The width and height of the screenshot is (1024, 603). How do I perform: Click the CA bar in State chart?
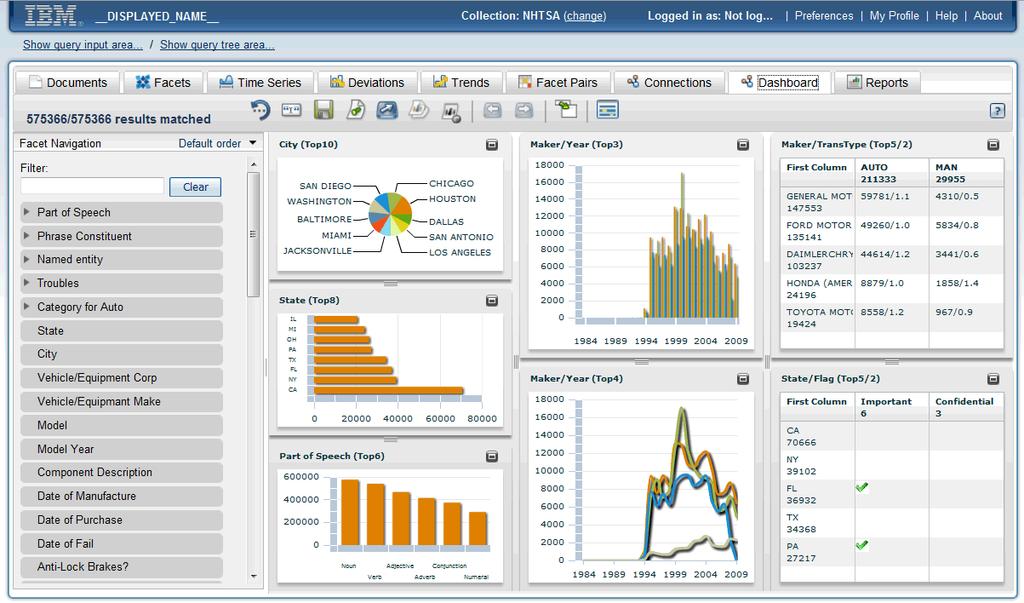[389, 391]
